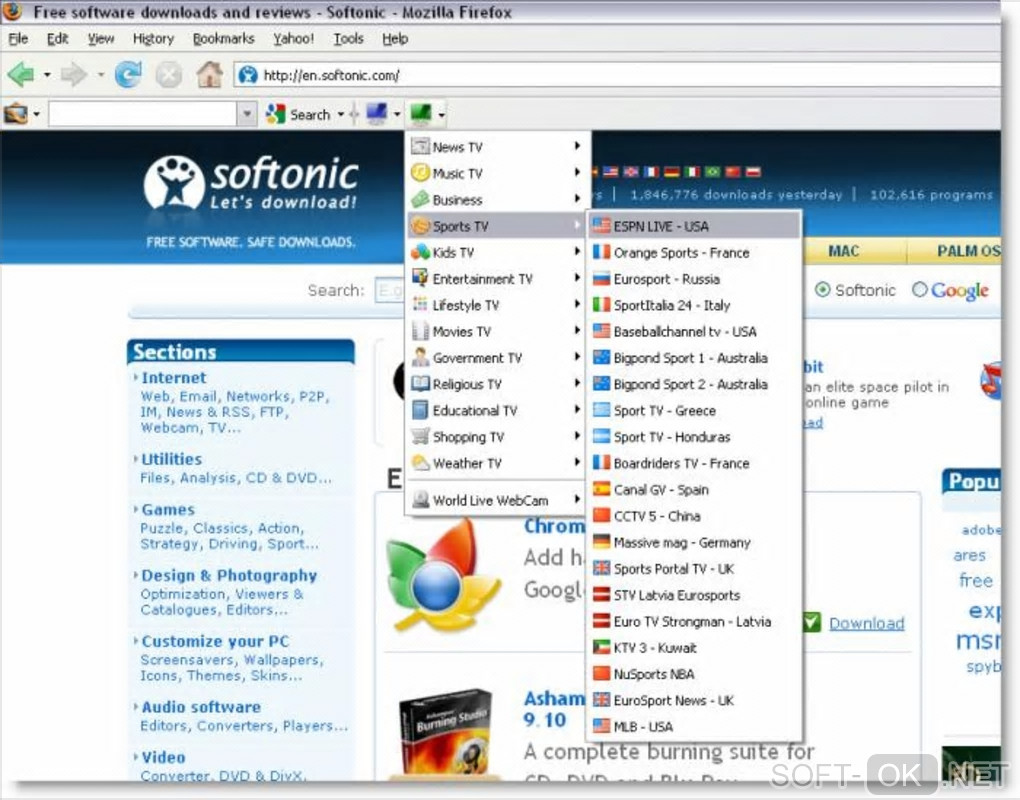Choose Canal GV - Spain channel

point(694,489)
